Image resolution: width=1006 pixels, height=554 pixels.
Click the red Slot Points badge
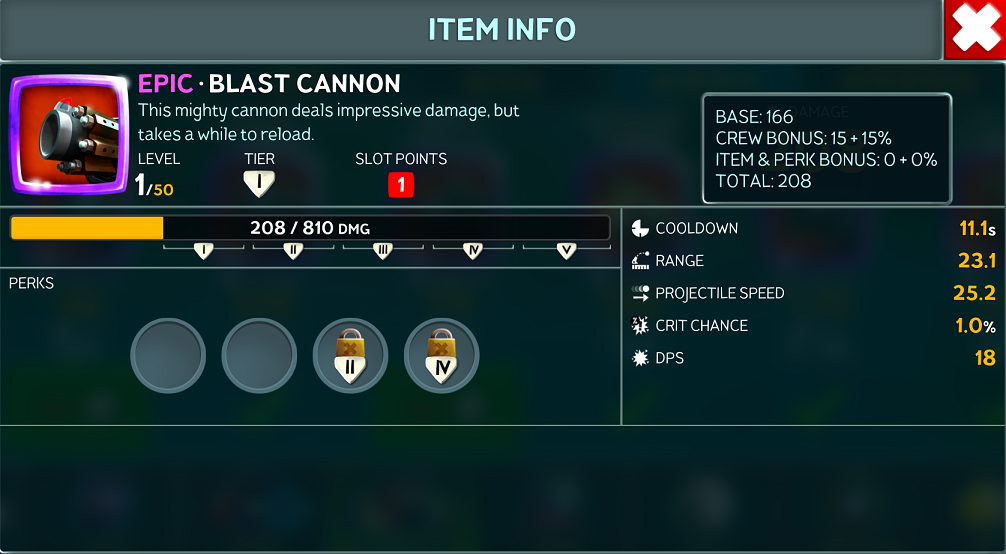point(401,185)
